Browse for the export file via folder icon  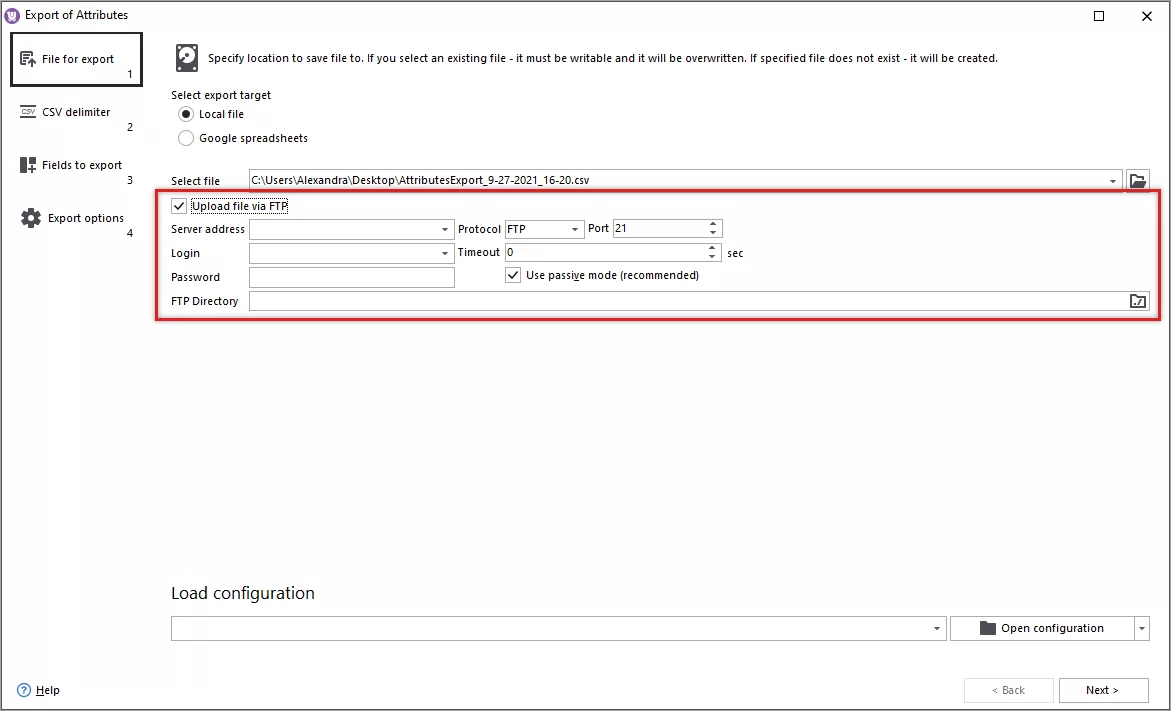coord(1138,180)
